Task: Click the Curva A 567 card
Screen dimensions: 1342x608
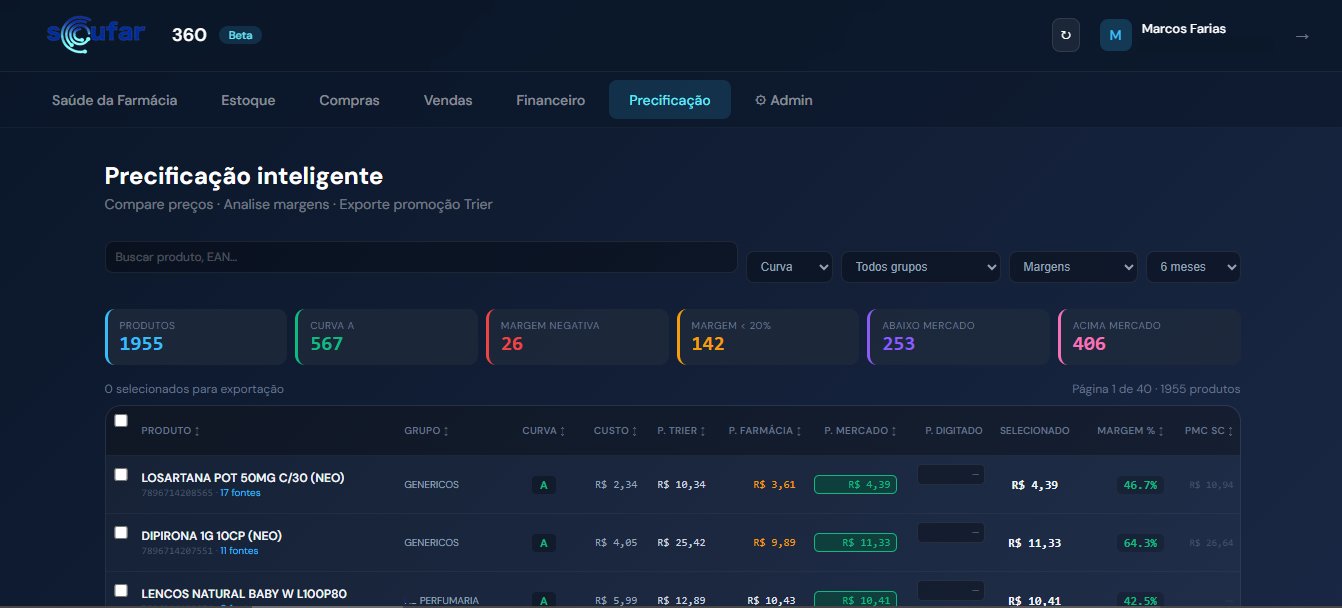Action: [386, 337]
